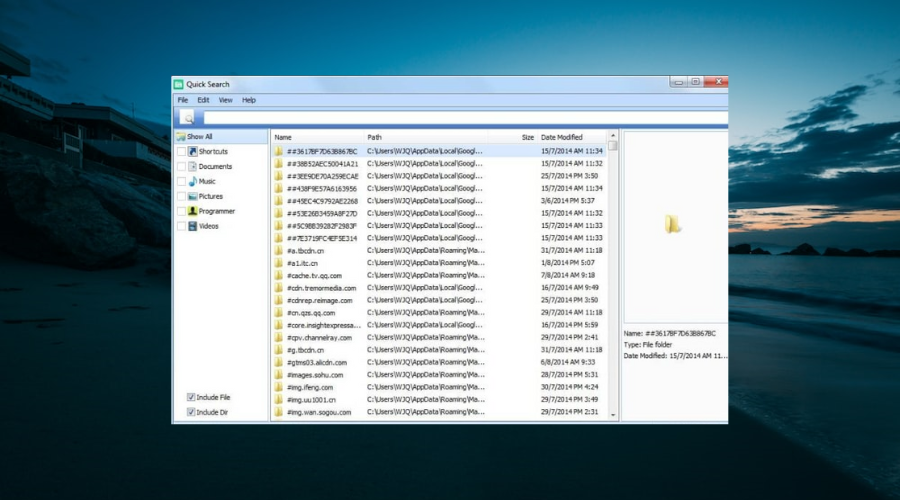Click the Music note icon
The width and height of the screenshot is (900, 500).
[x=192, y=181]
